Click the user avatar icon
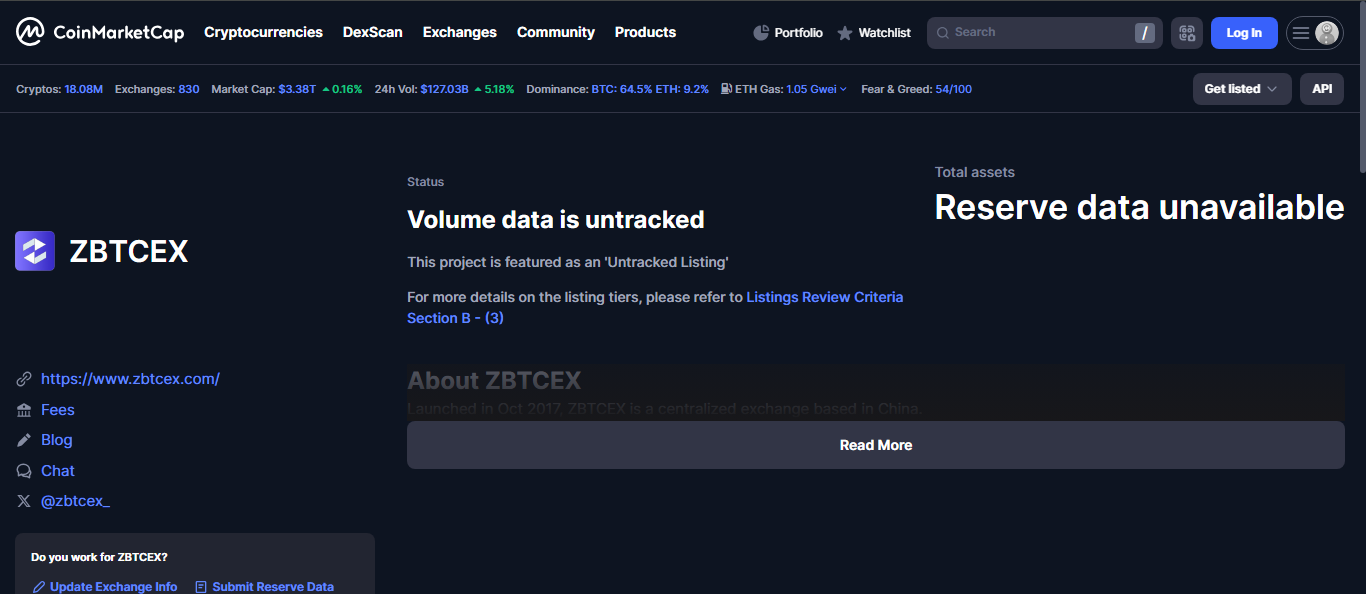This screenshot has width=1366, height=594. tap(1327, 33)
